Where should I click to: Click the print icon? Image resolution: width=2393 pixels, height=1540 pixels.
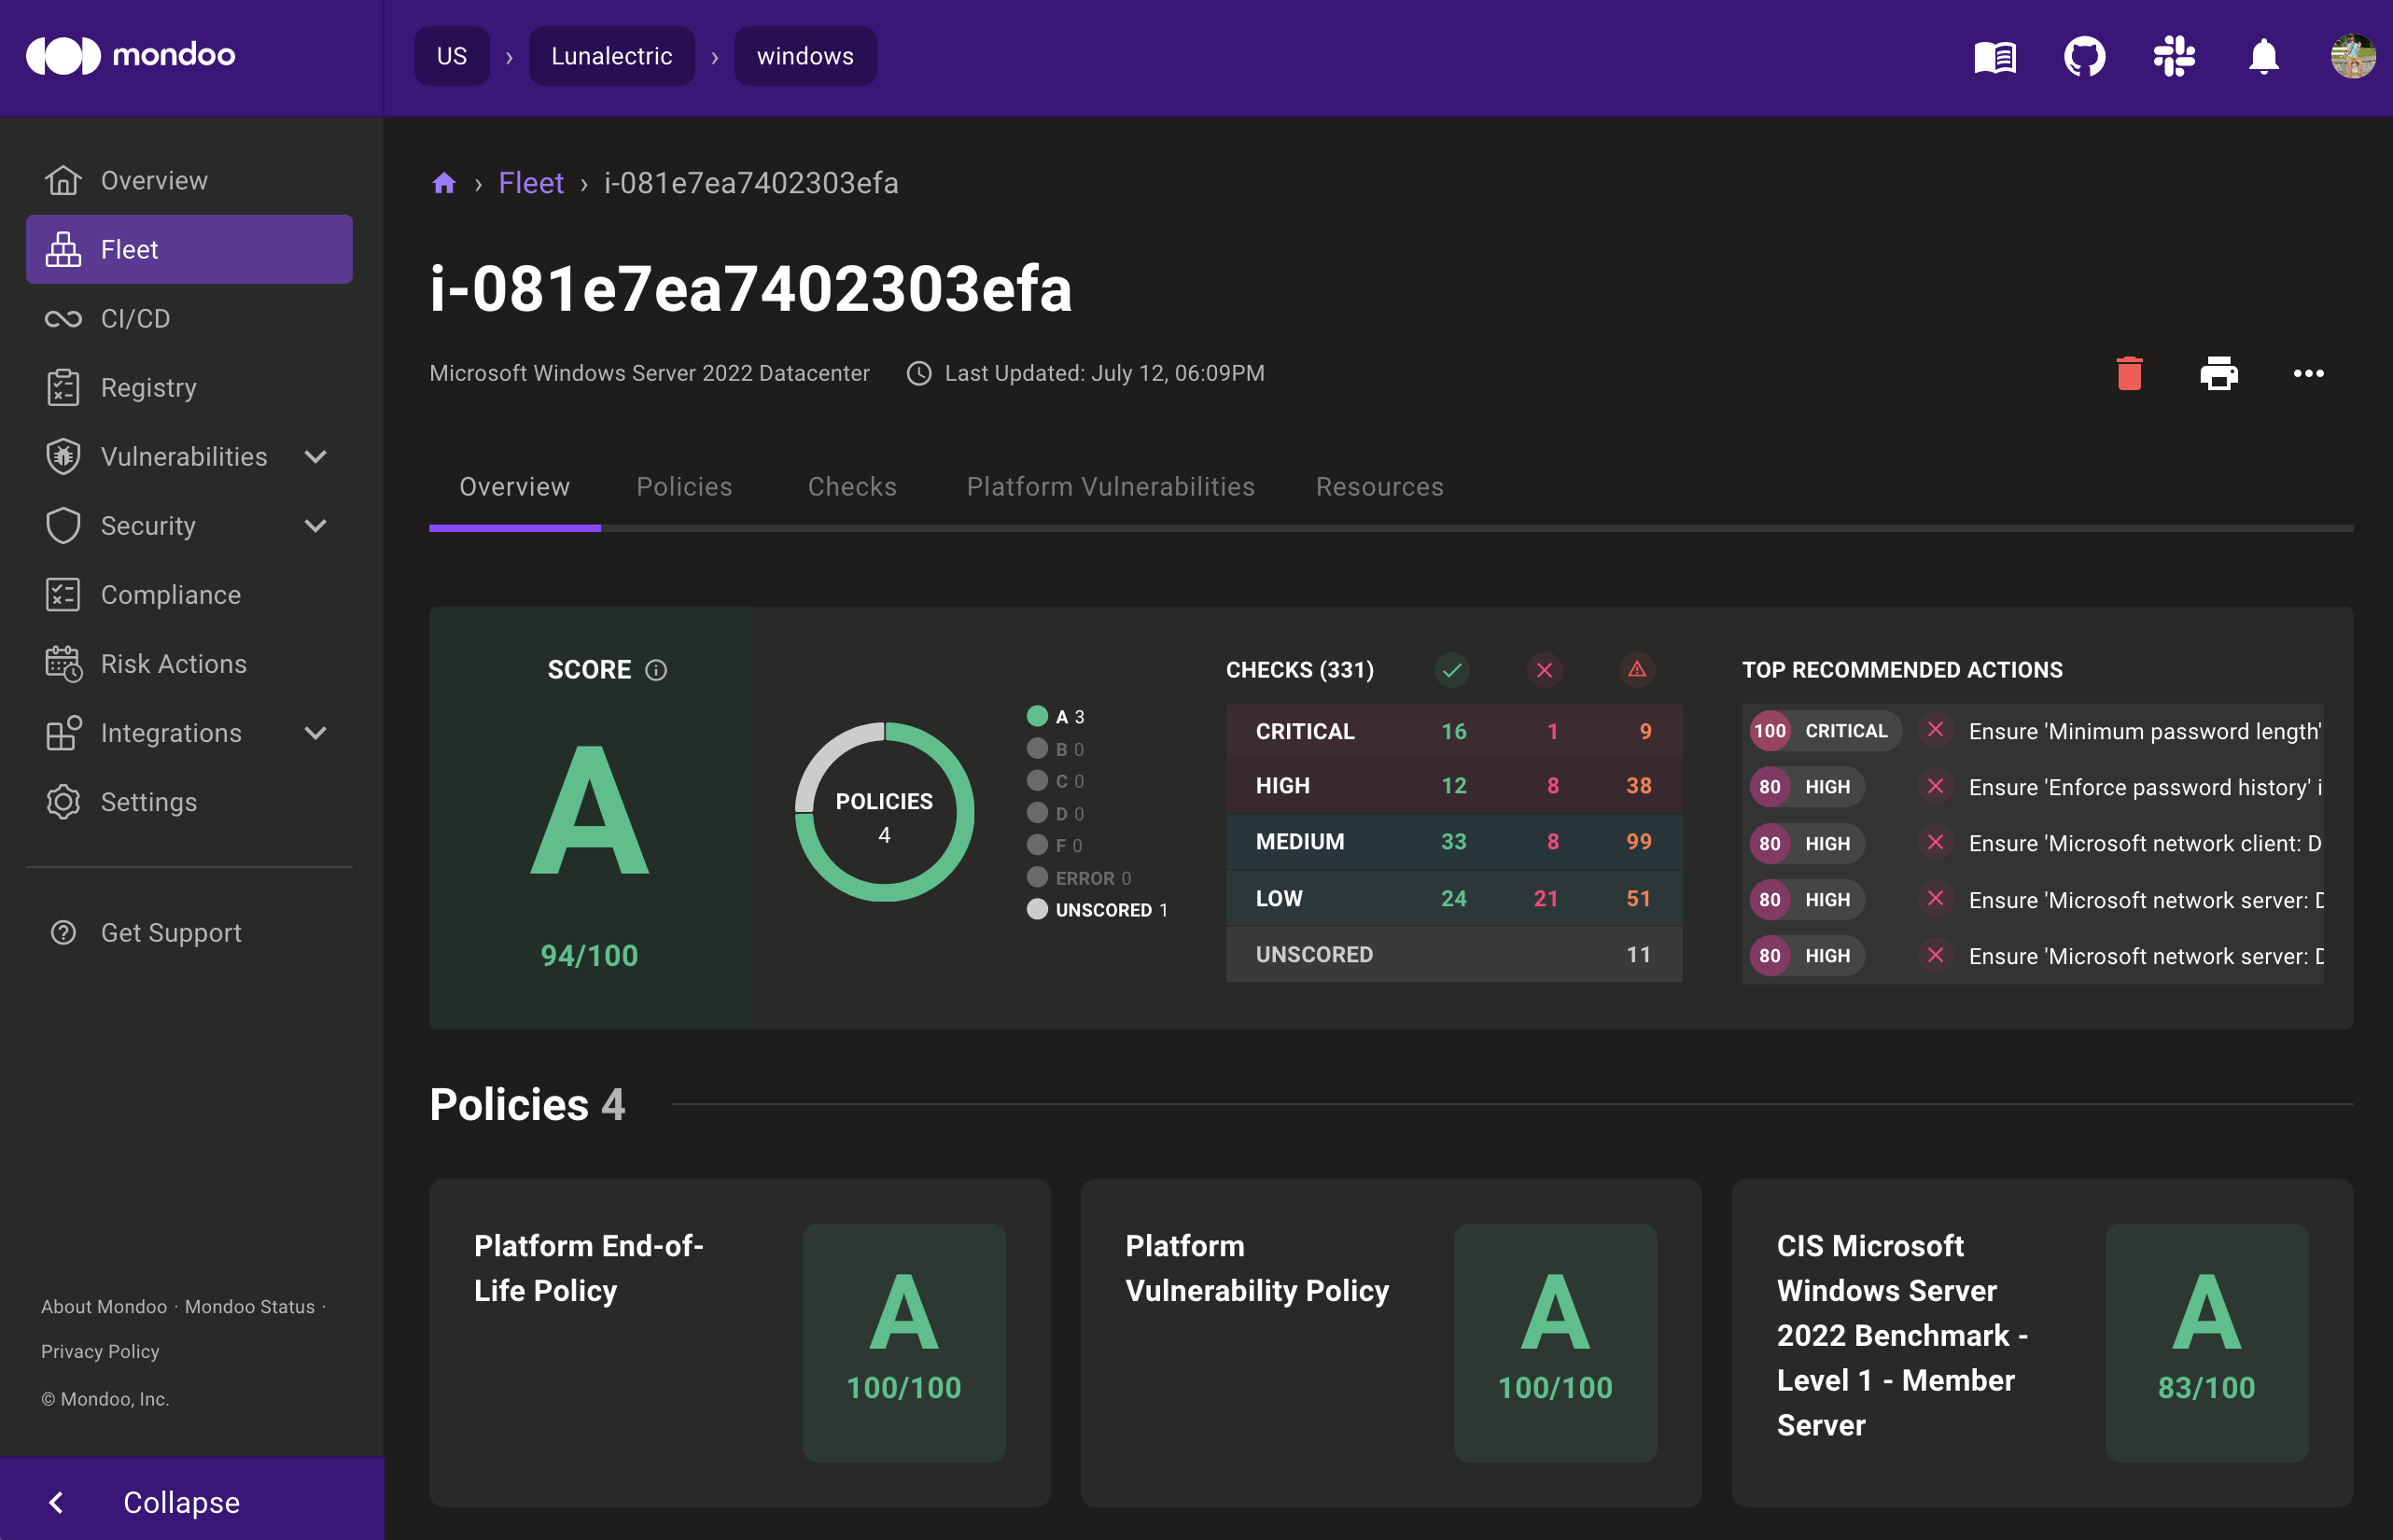2218,373
